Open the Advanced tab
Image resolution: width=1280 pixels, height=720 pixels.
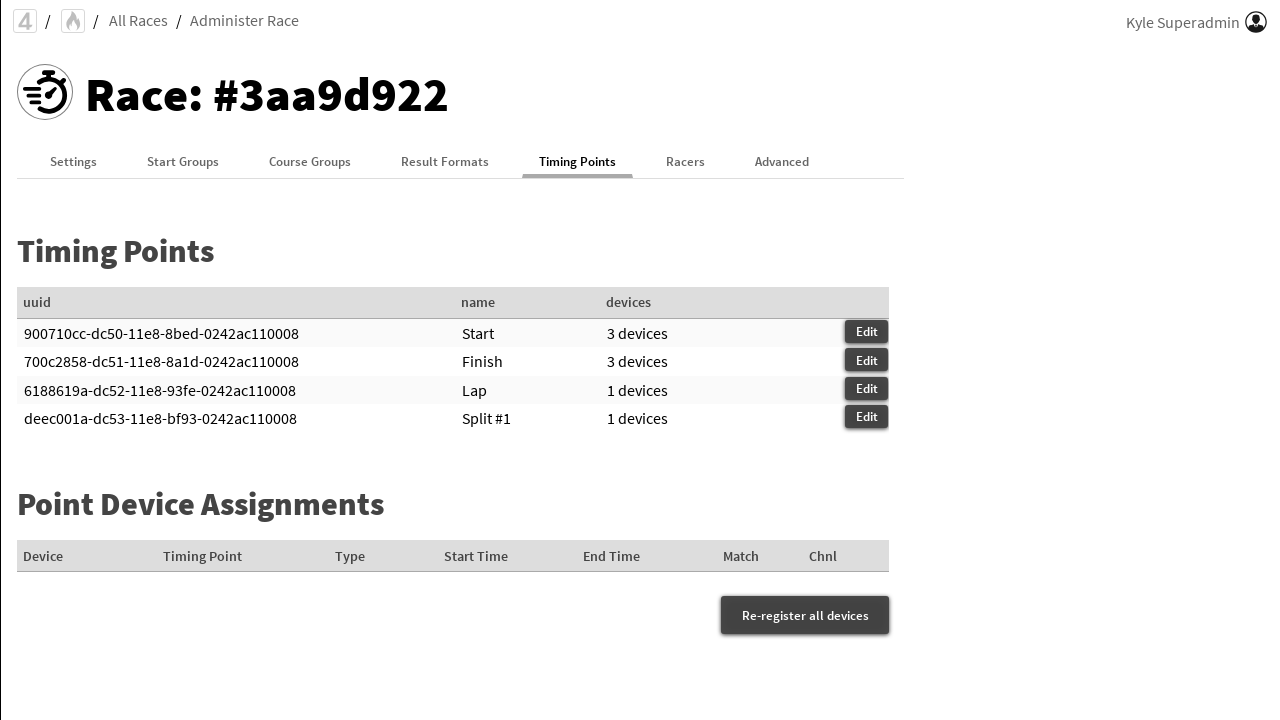782,162
